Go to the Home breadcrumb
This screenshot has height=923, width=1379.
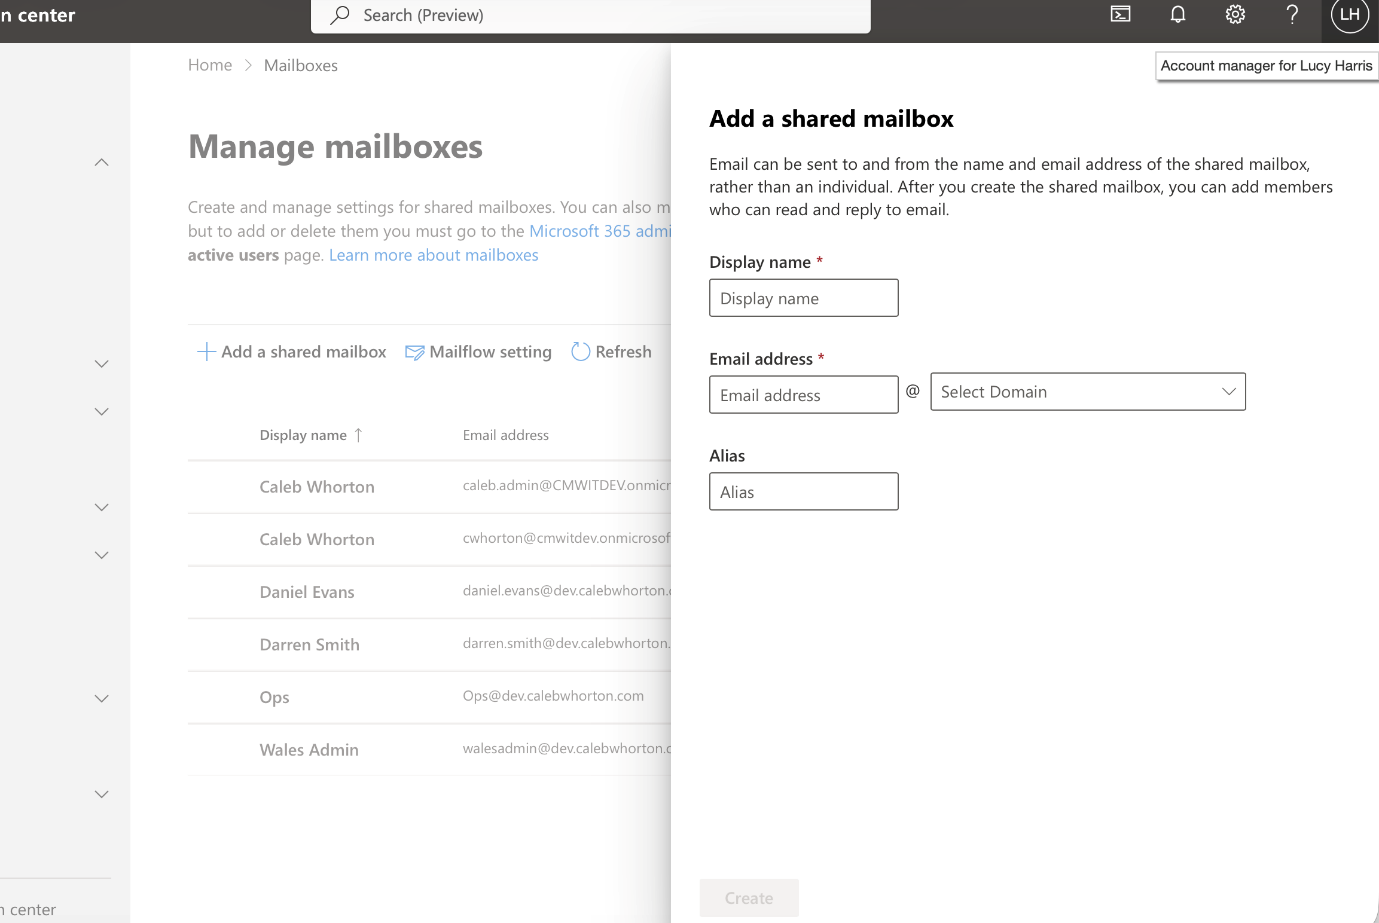pyautogui.click(x=210, y=65)
